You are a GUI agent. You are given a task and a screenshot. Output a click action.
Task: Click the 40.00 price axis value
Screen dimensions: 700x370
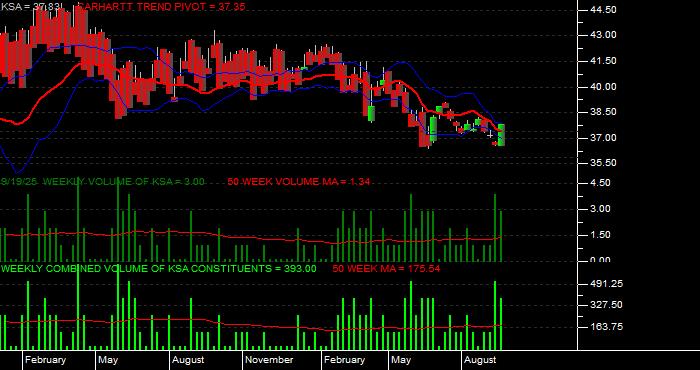tap(603, 87)
